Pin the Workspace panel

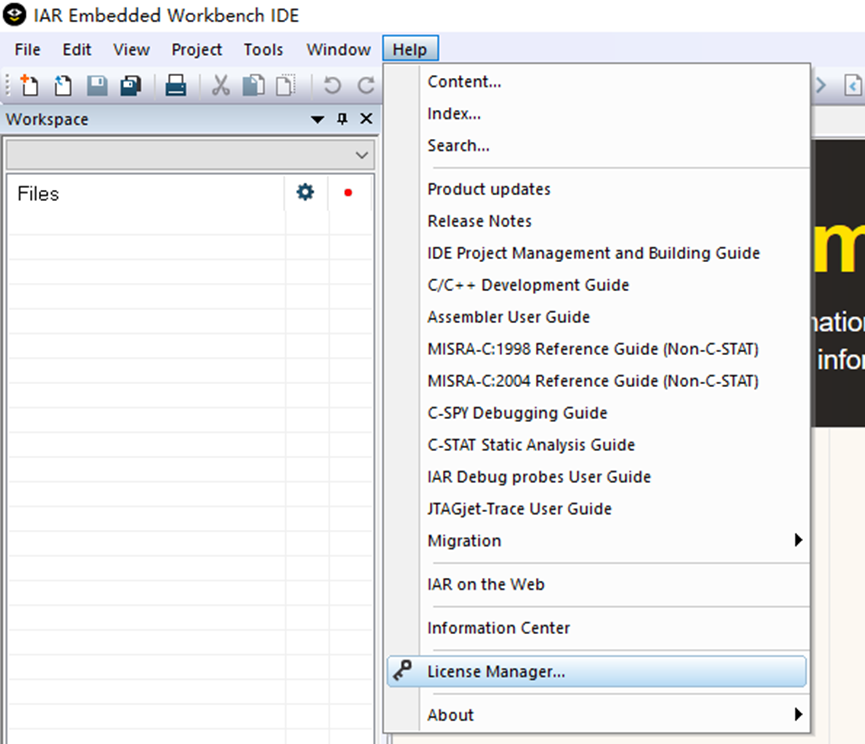pyautogui.click(x=342, y=119)
